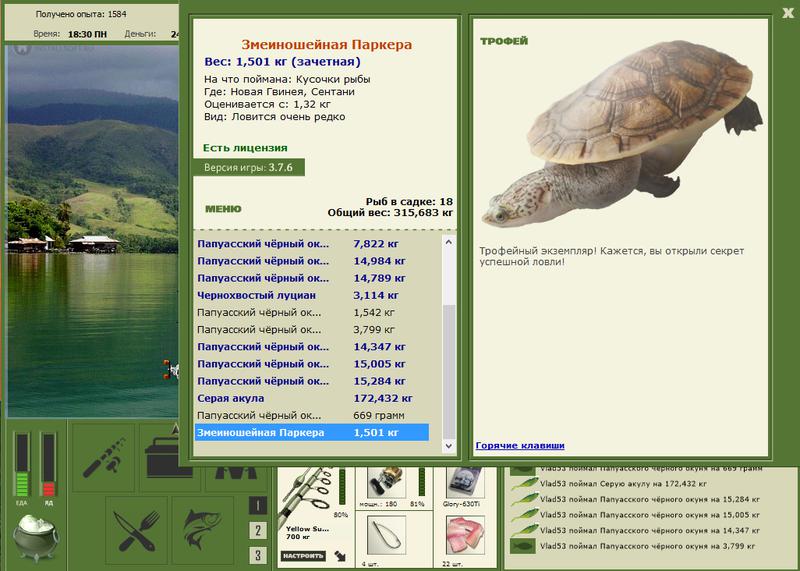Click fish icon beside 15,005 кг log entry
Screen dimensions: 800x571
click(523, 514)
